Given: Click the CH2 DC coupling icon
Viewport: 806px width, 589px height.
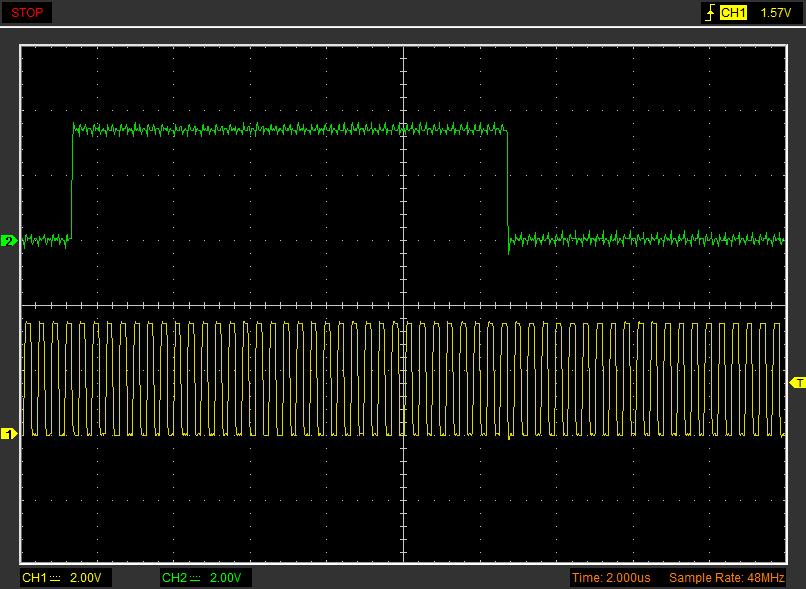Looking at the screenshot, I should [x=195, y=578].
